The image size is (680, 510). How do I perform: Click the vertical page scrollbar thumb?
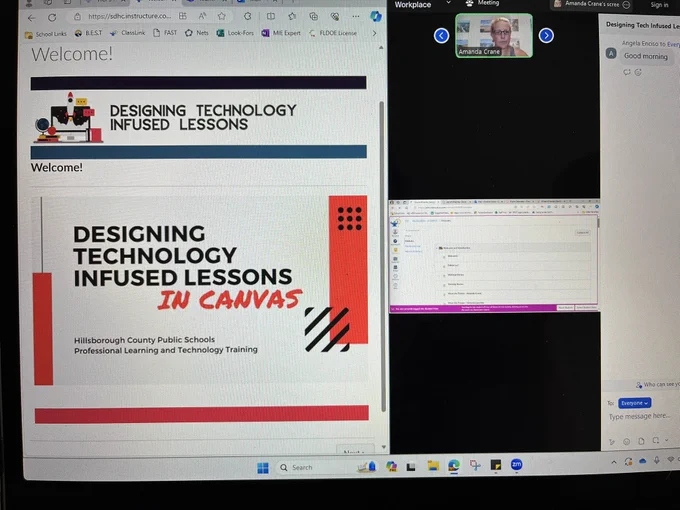(x=382, y=256)
